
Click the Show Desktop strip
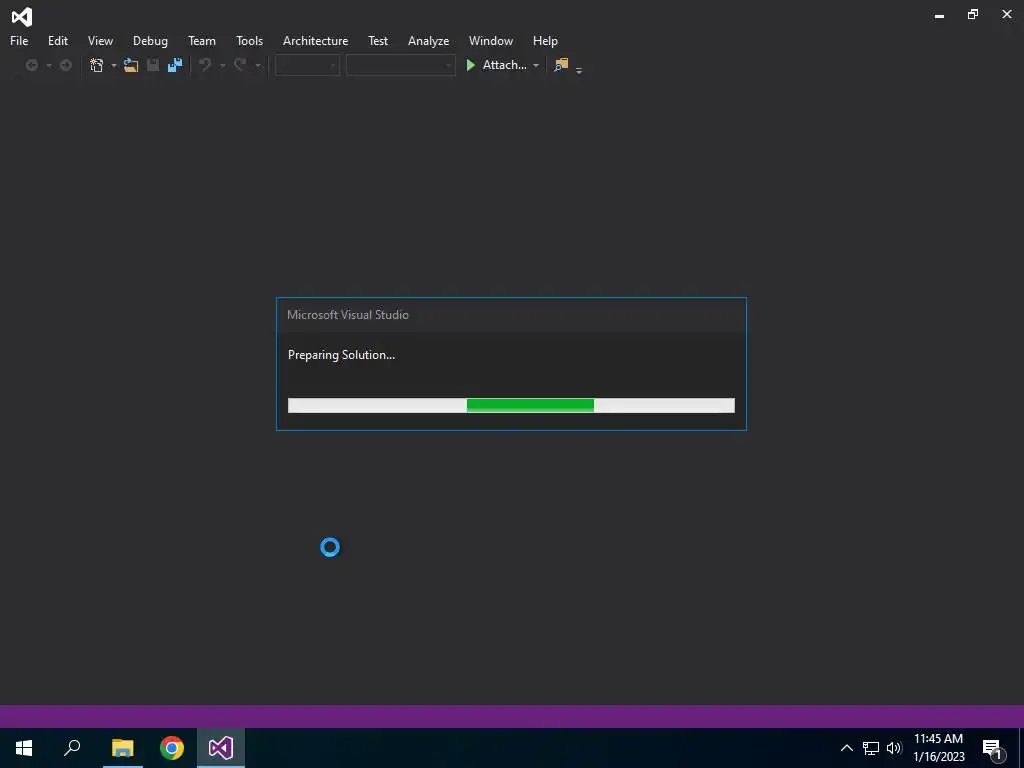point(1021,748)
